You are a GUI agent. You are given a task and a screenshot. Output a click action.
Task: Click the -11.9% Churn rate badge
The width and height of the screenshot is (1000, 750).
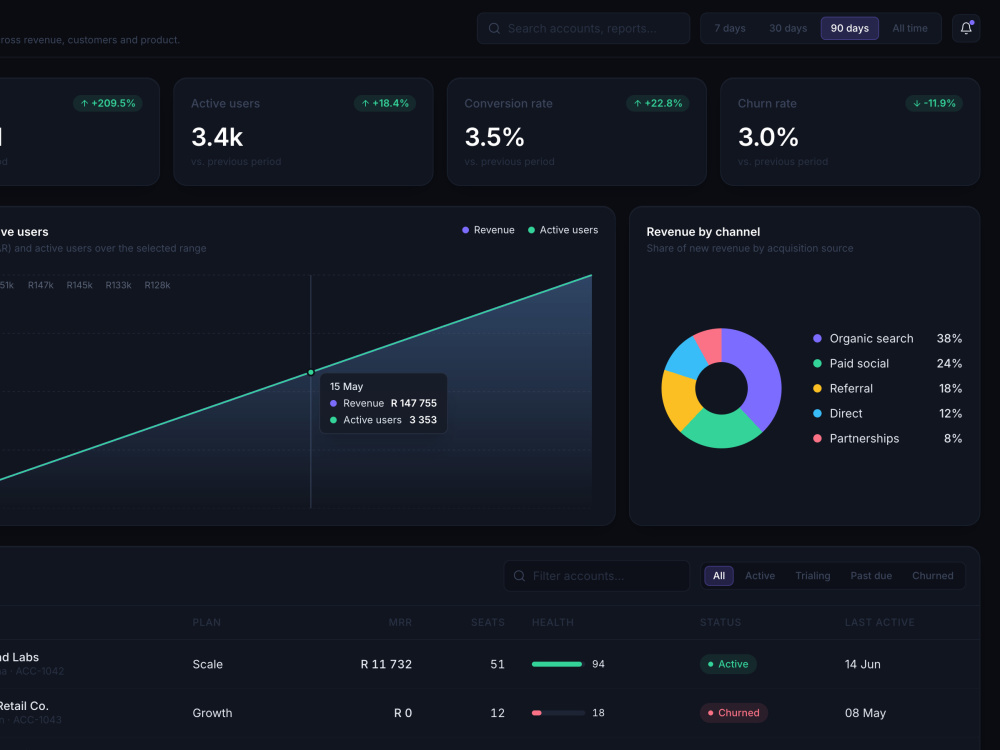[934, 103]
